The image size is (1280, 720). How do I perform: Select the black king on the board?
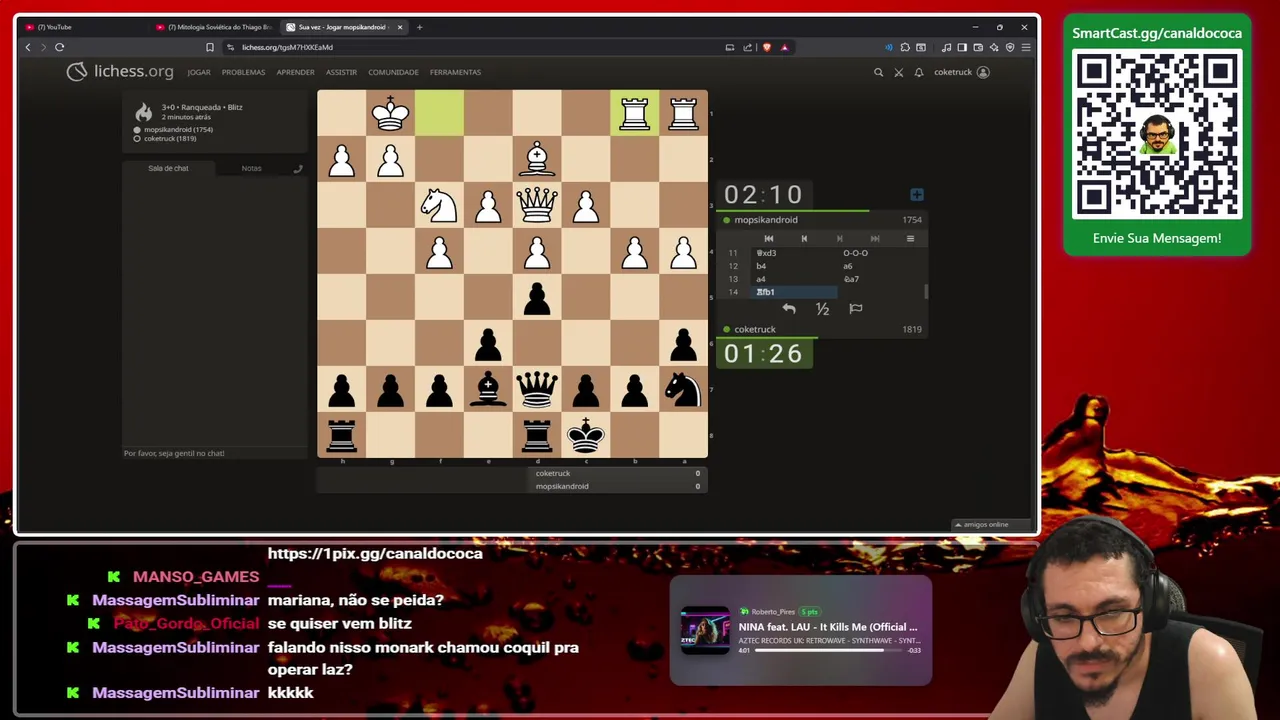pos(586,435)
